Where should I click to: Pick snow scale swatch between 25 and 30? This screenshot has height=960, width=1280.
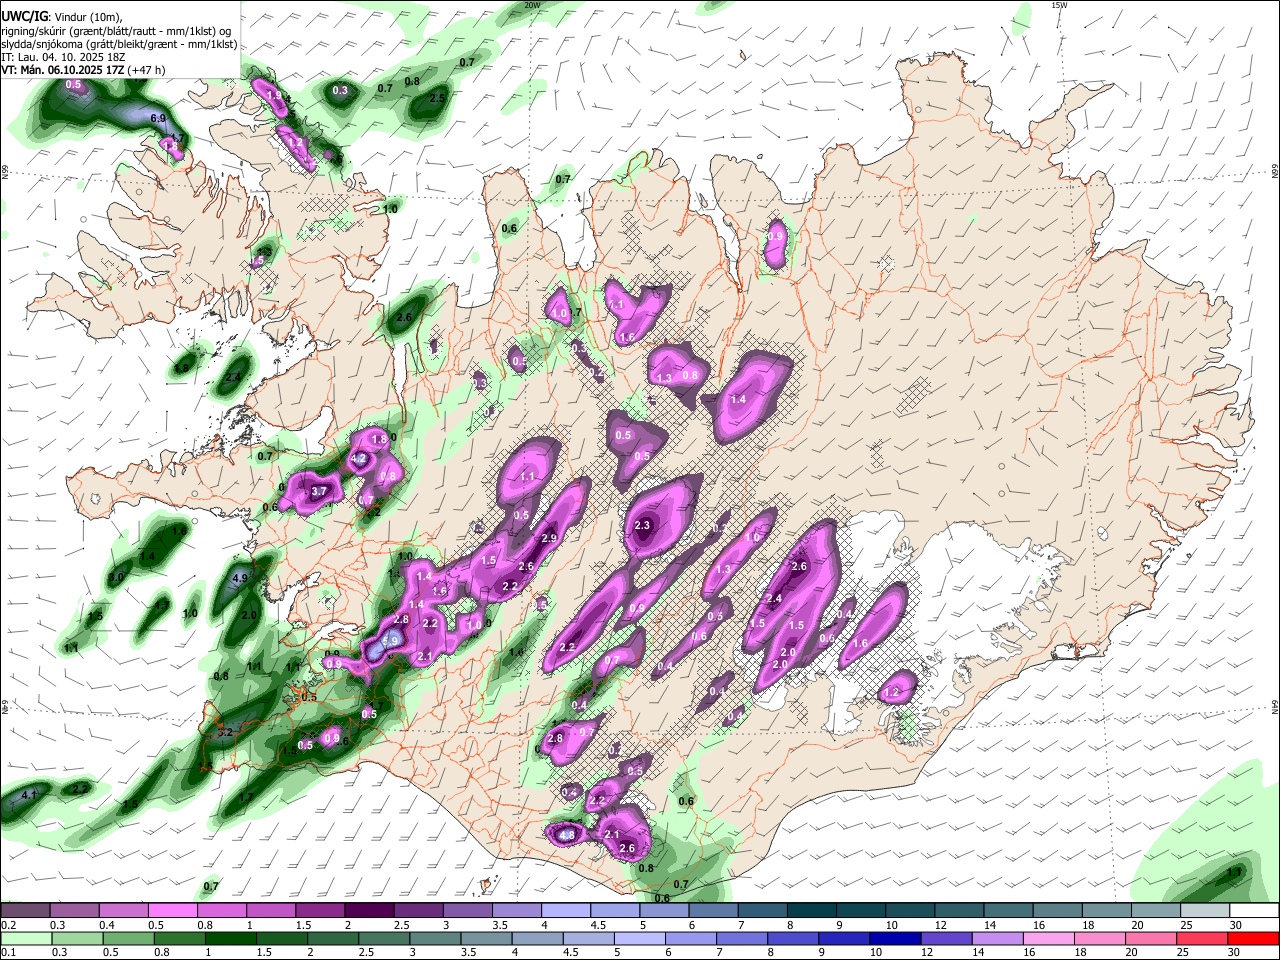click(1205, 911)
